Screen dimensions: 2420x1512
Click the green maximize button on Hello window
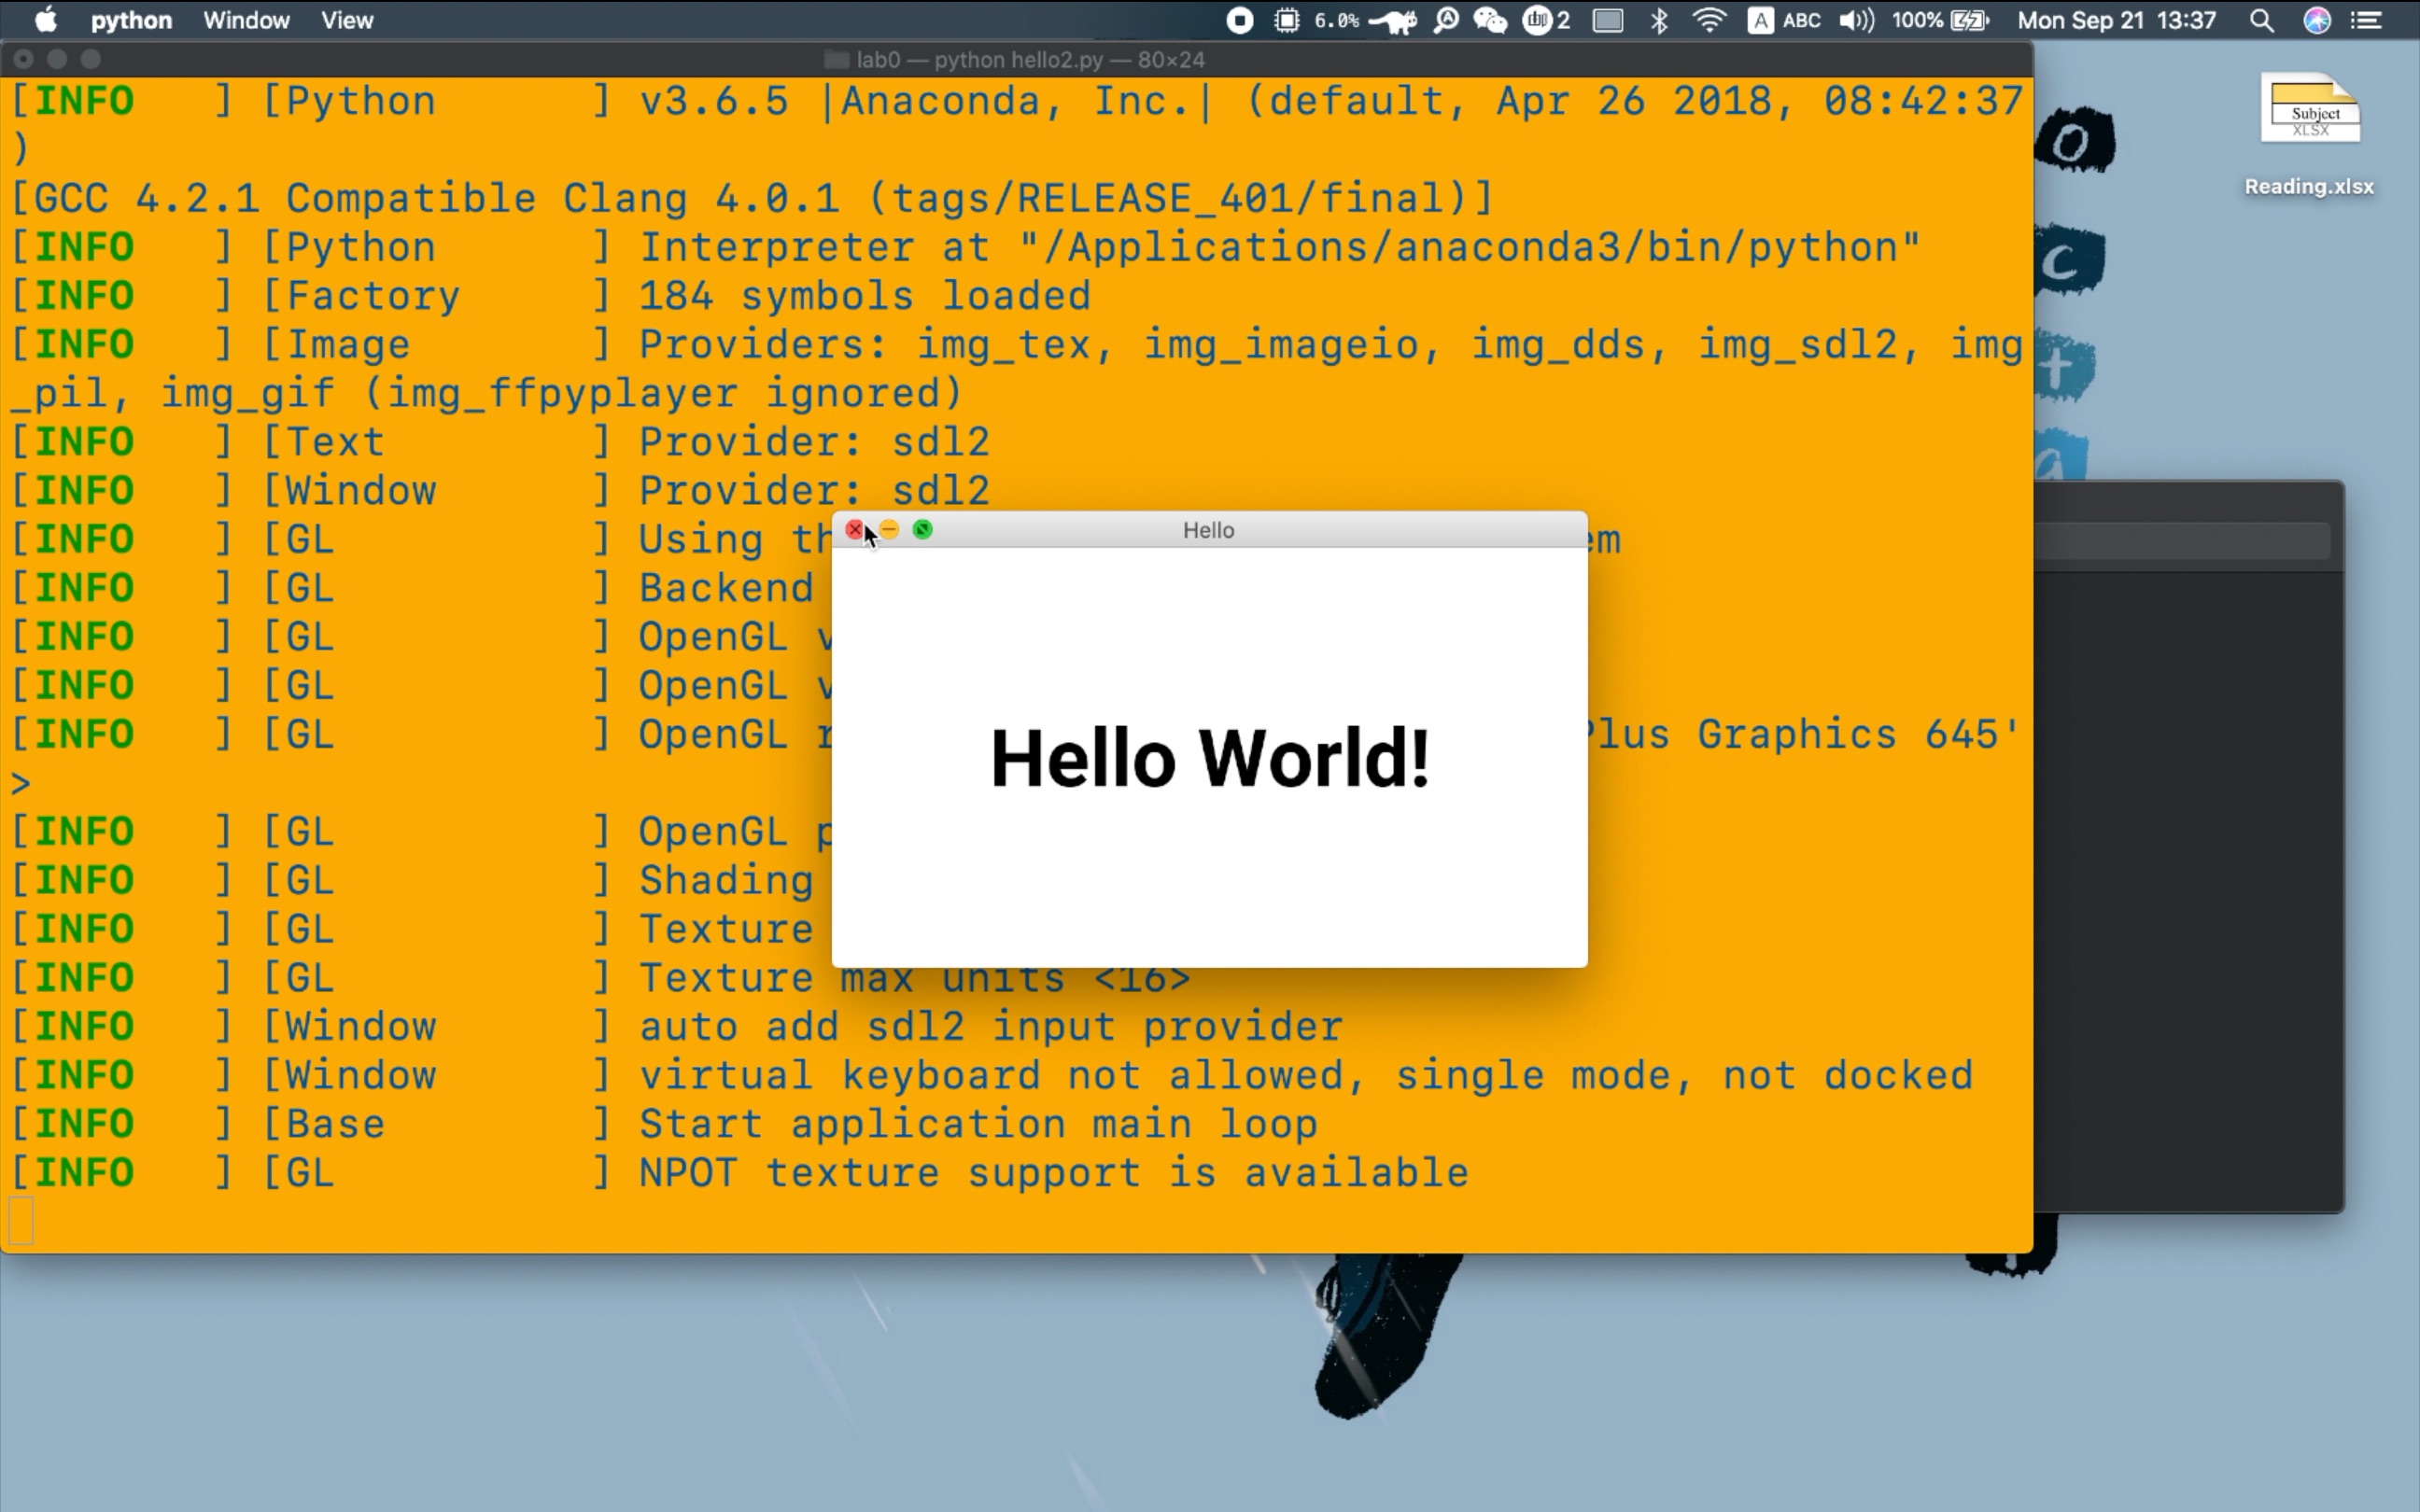point(920,529)
